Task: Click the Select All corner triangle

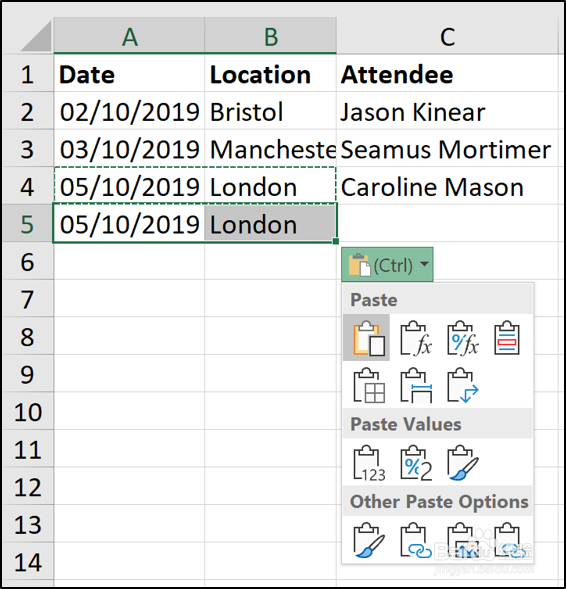Action: [34, 36]
